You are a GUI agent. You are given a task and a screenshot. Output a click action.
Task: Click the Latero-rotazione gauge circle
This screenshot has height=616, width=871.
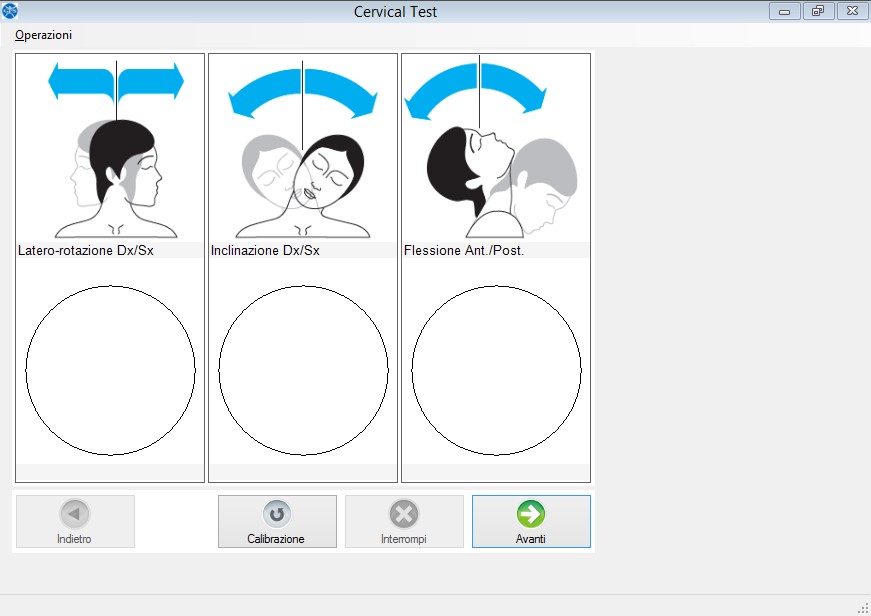[111, 370]
